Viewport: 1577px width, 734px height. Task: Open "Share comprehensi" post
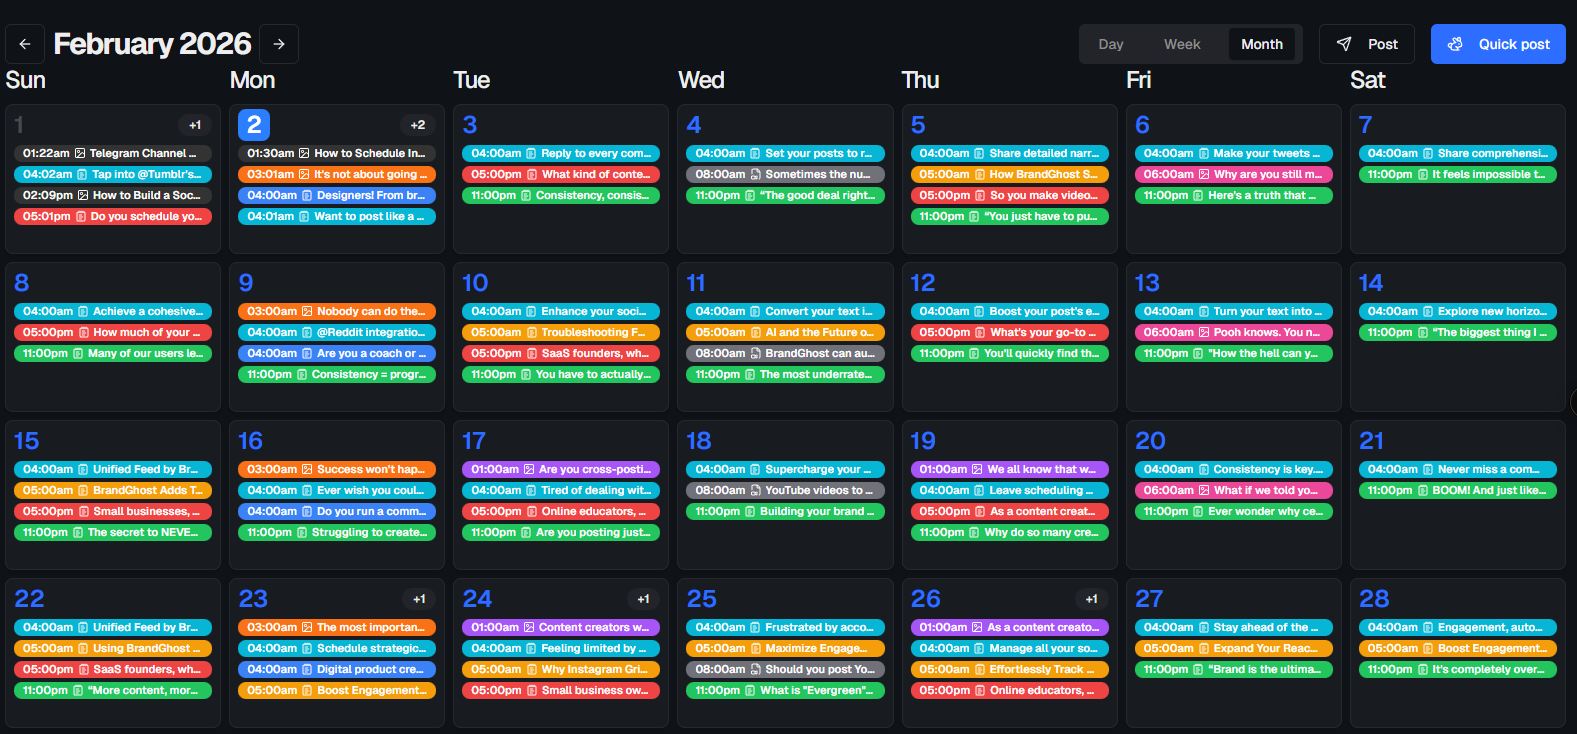click(x=1458, y=153)
